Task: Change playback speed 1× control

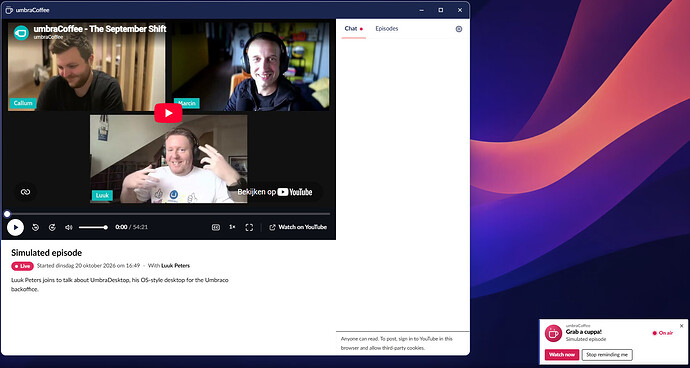Action: pyautogui.click(x=232, y=227)
